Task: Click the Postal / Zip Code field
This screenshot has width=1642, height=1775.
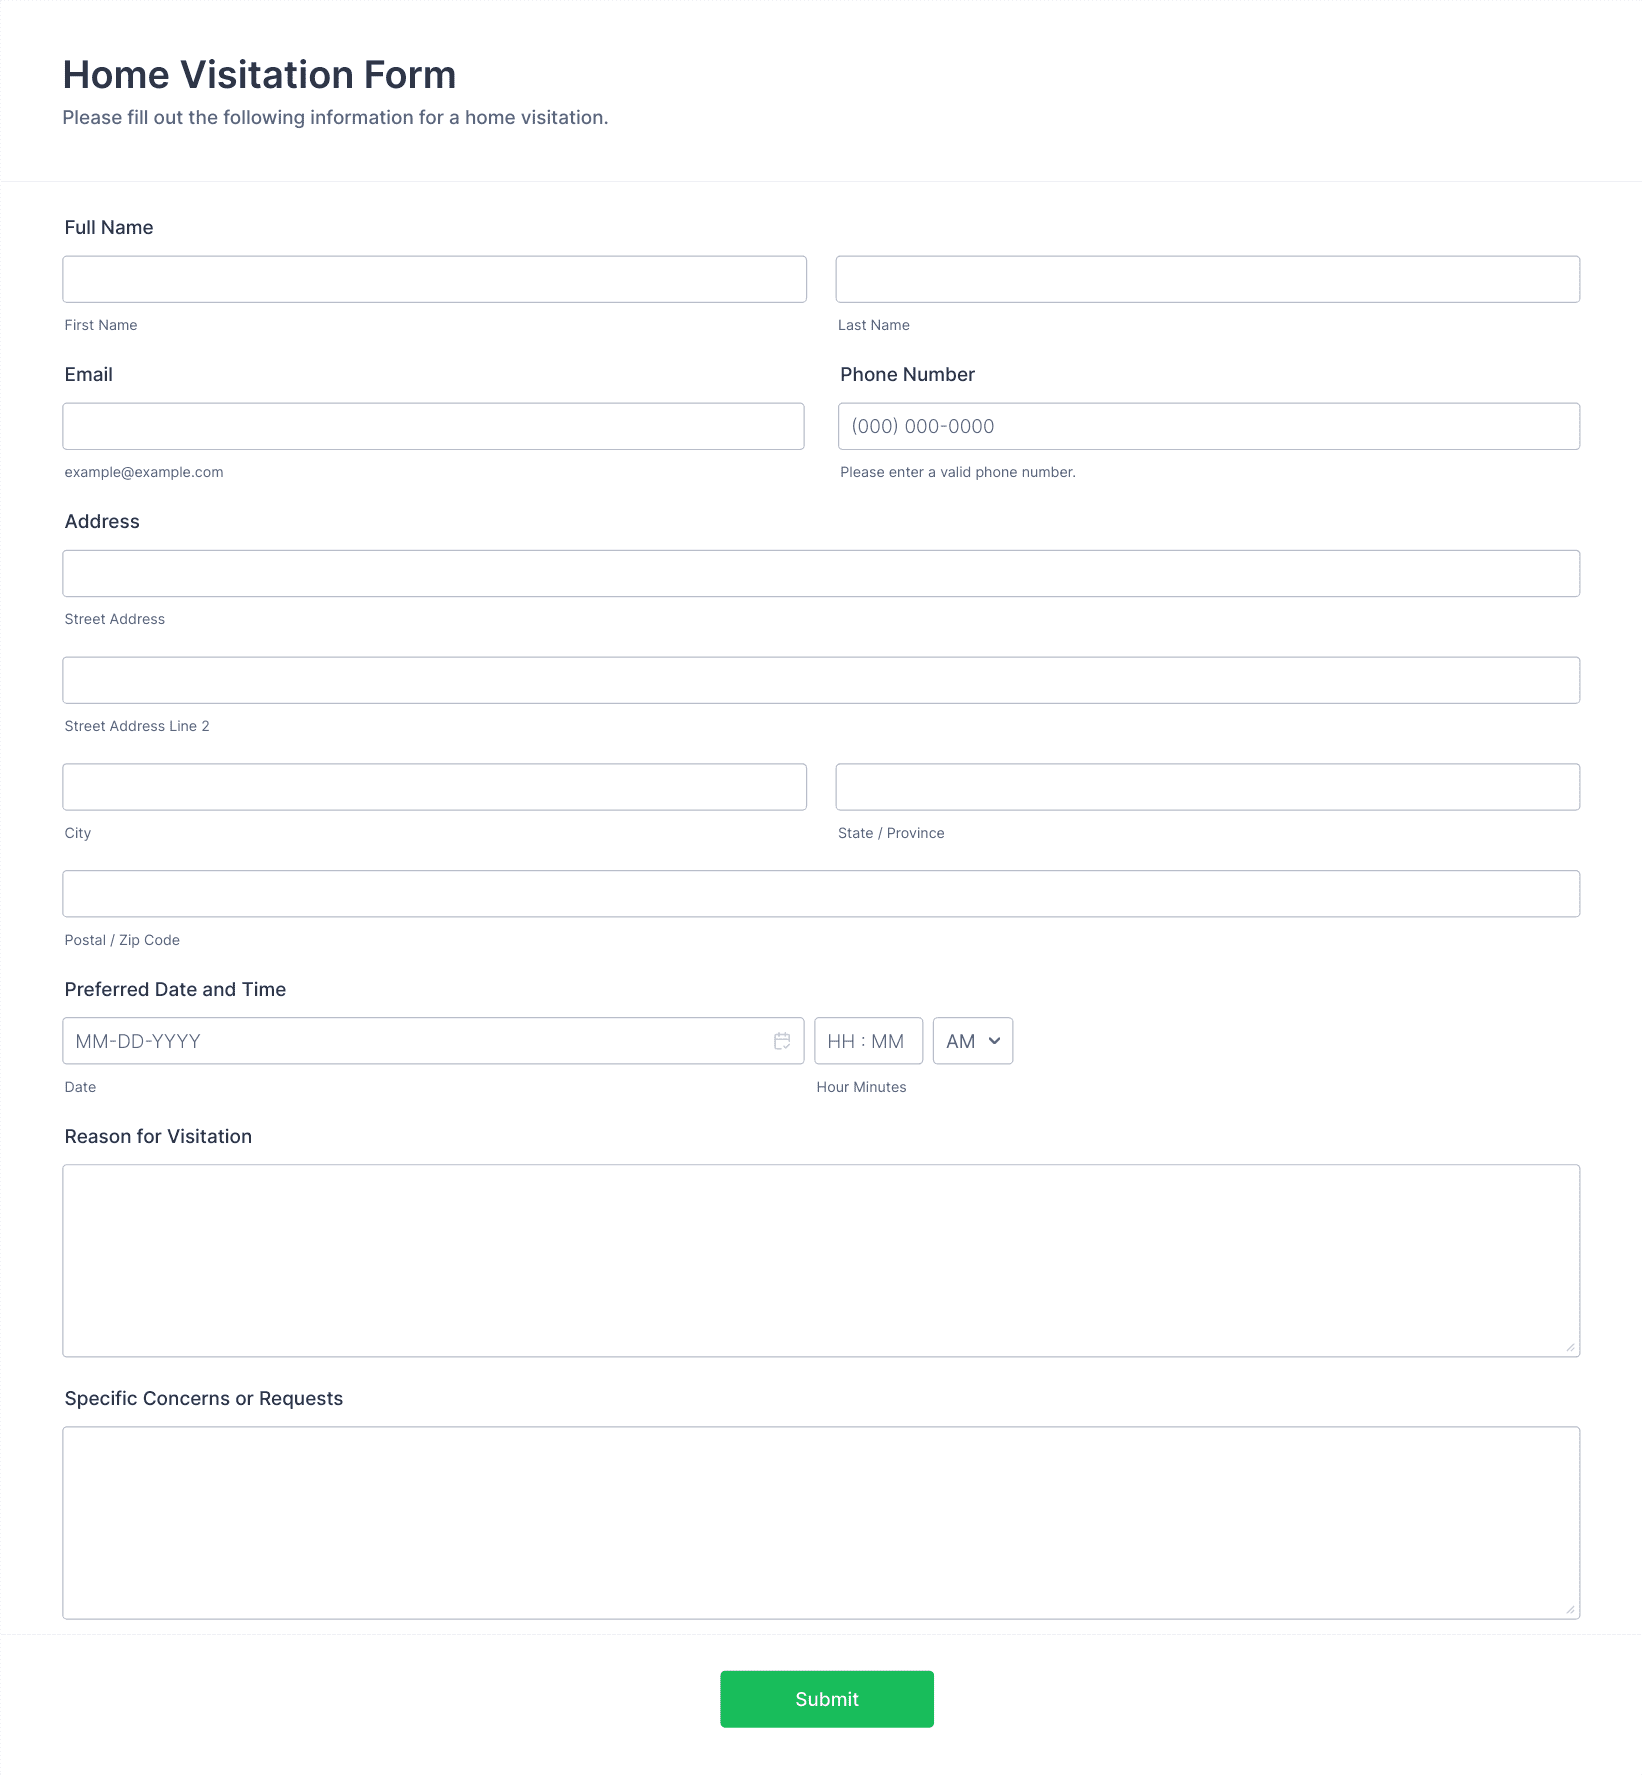Action: coord(821,894)
